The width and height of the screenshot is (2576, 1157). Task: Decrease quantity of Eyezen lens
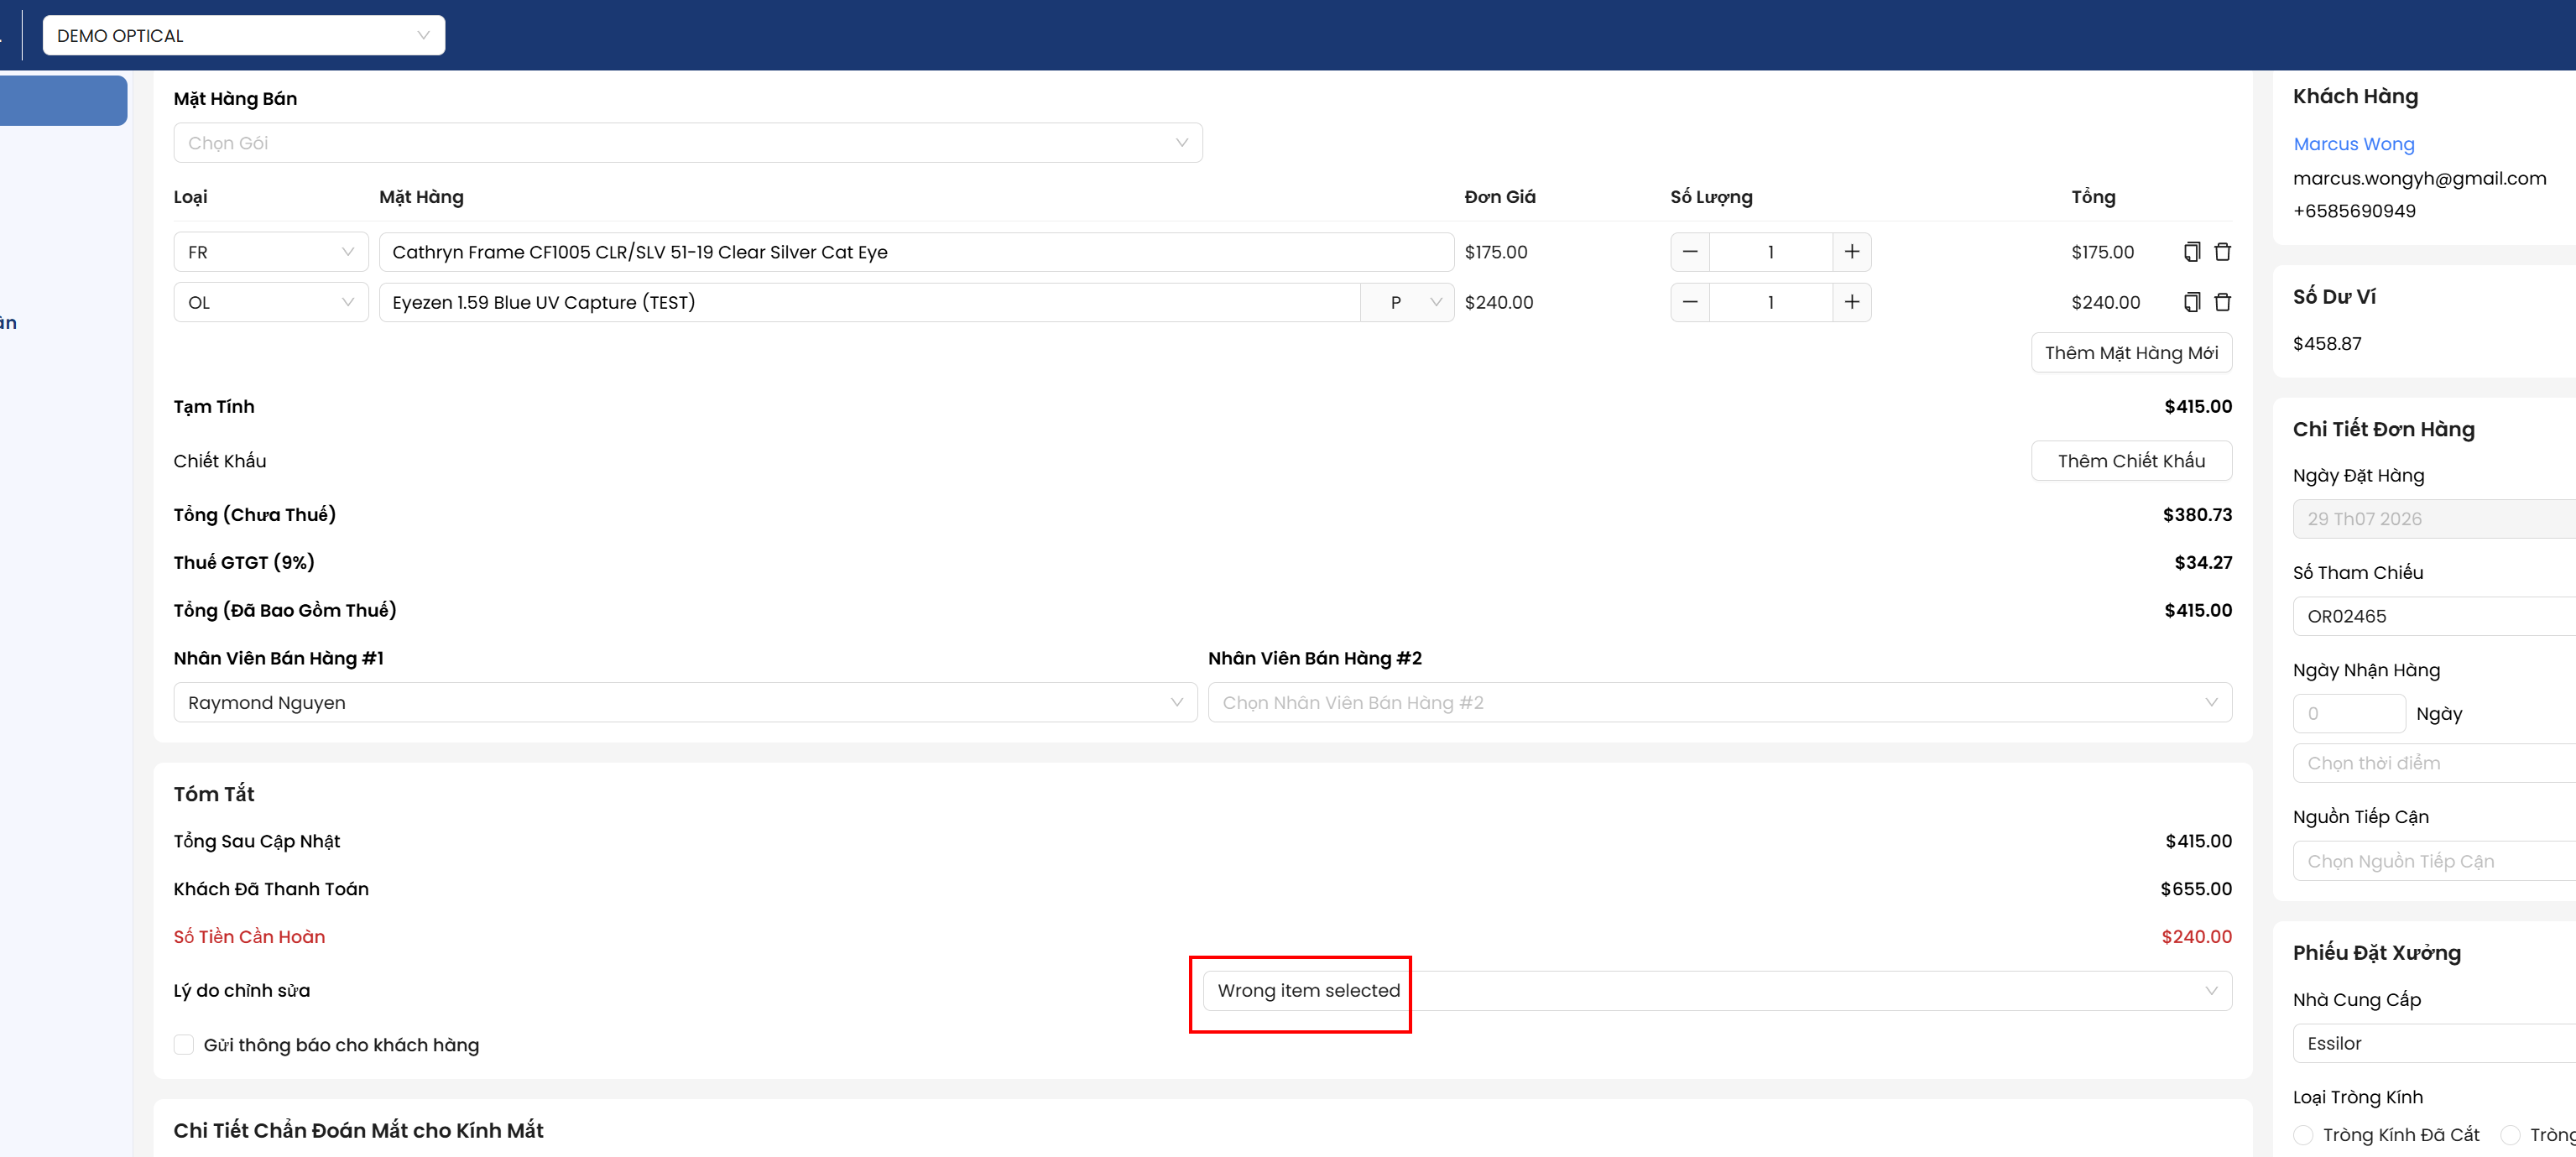pyautogui.click(x=1690, y=302)
